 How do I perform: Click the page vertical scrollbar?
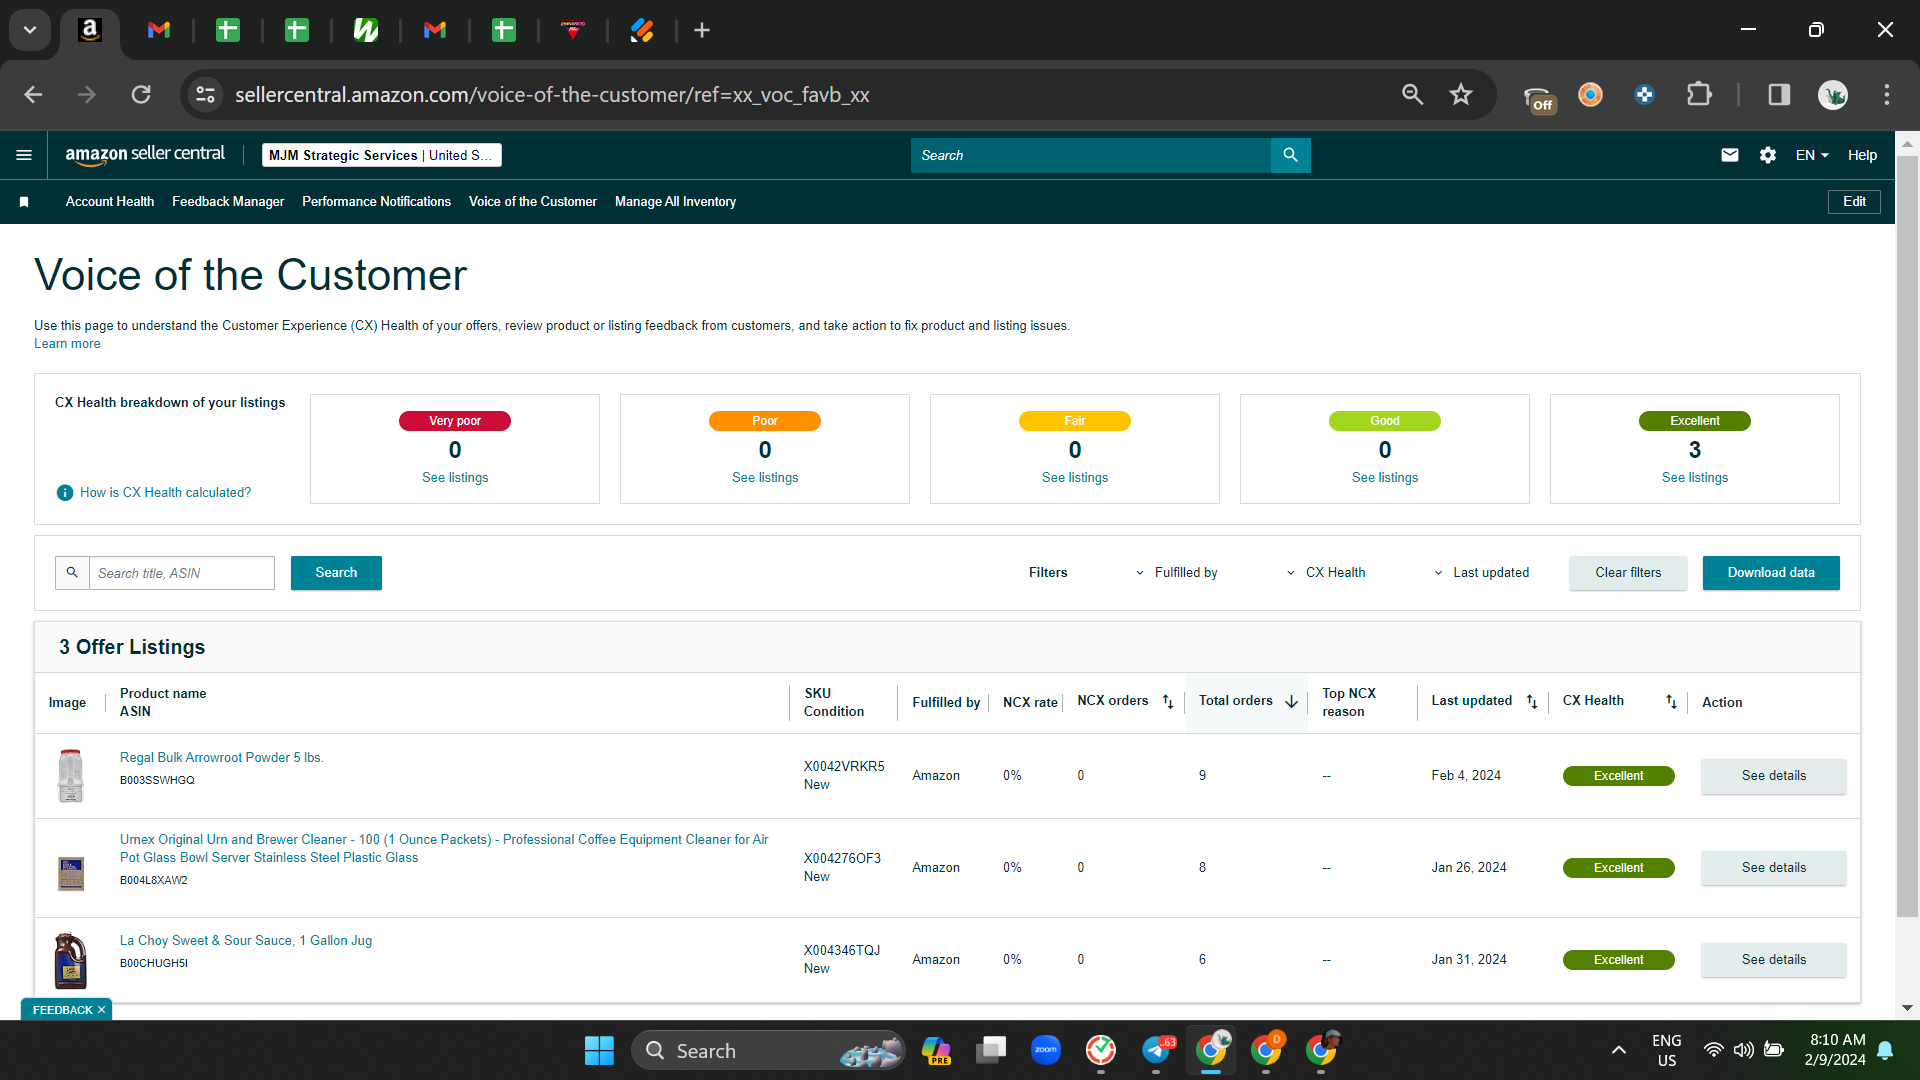(1907, 534)
